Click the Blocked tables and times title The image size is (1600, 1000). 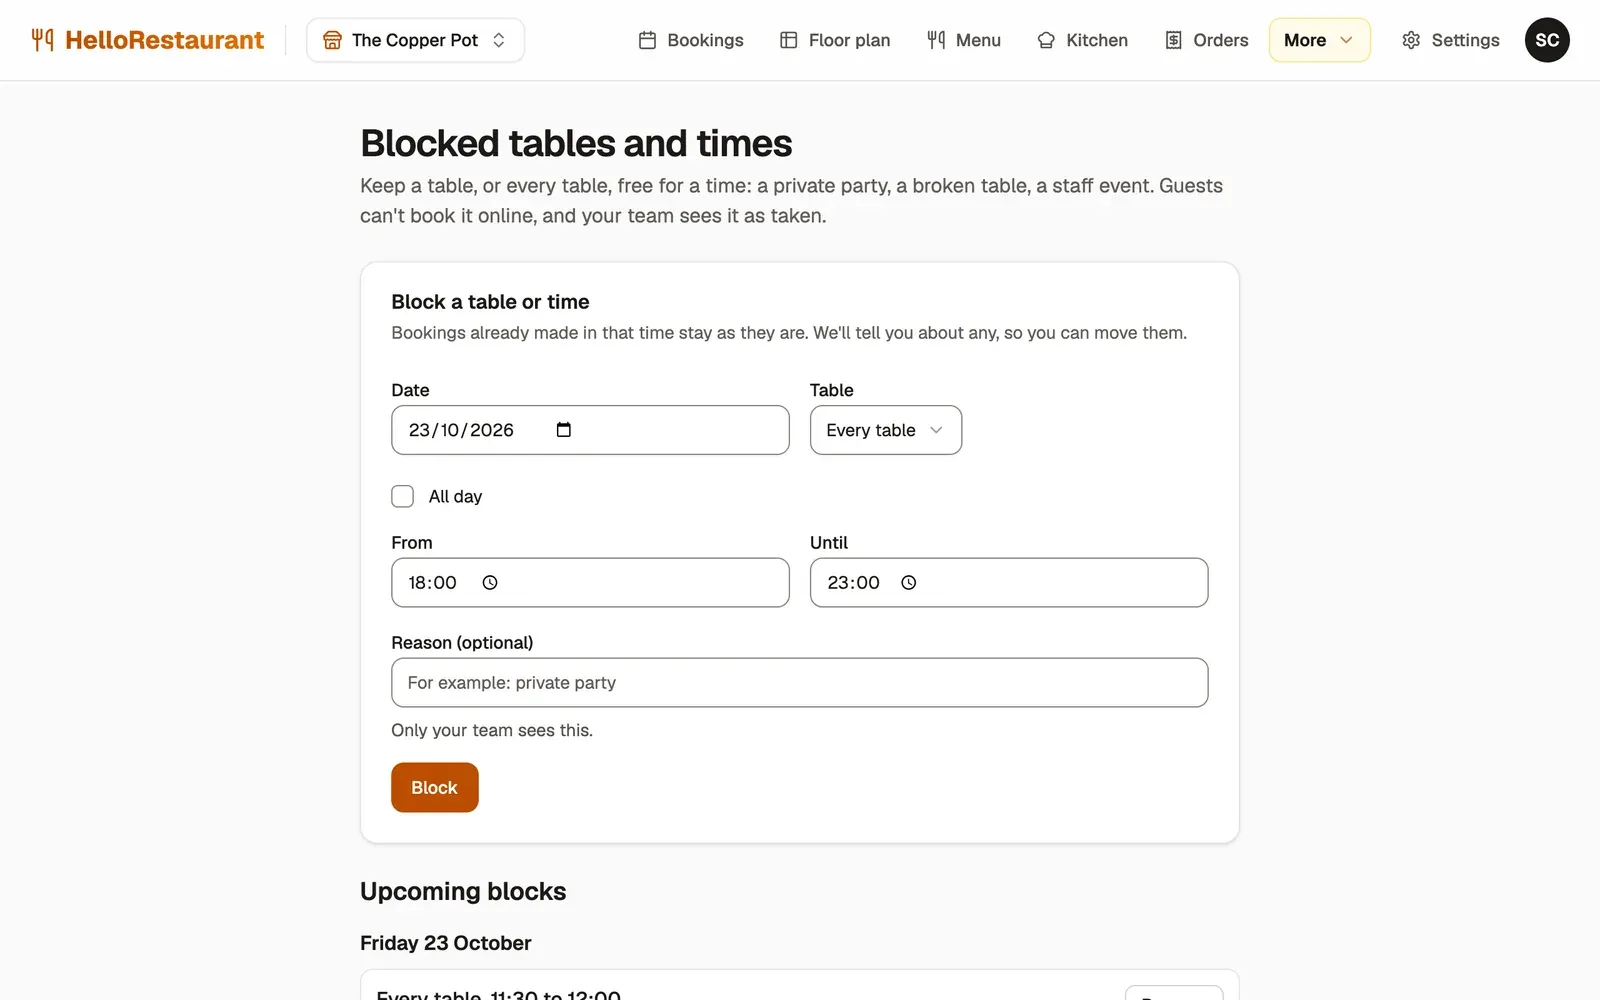click(x=576, y=143)
